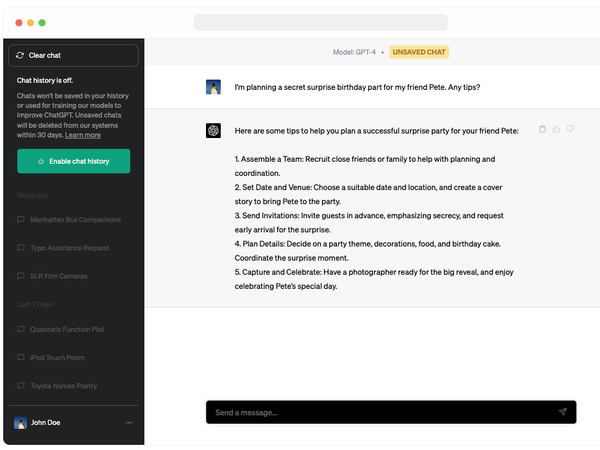Select the SLR Film Cameras conversation
The height and width of the screenshot is (450, 600).
point(58,275)
